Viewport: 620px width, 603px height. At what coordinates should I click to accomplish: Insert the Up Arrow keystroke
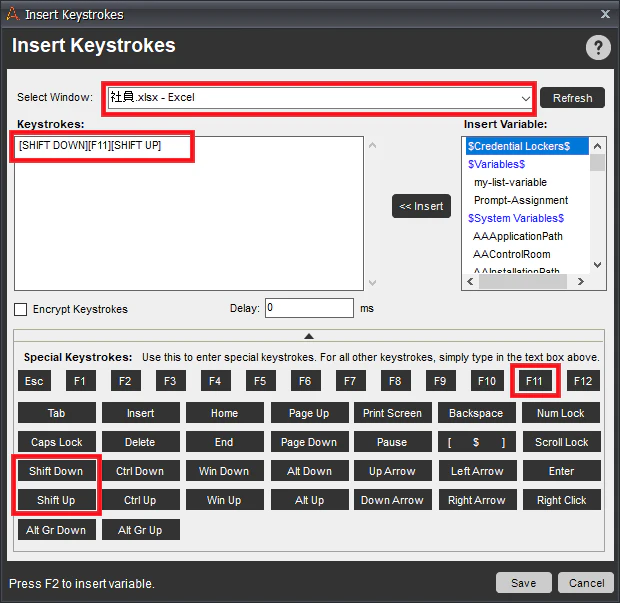[x=393, y=471]
